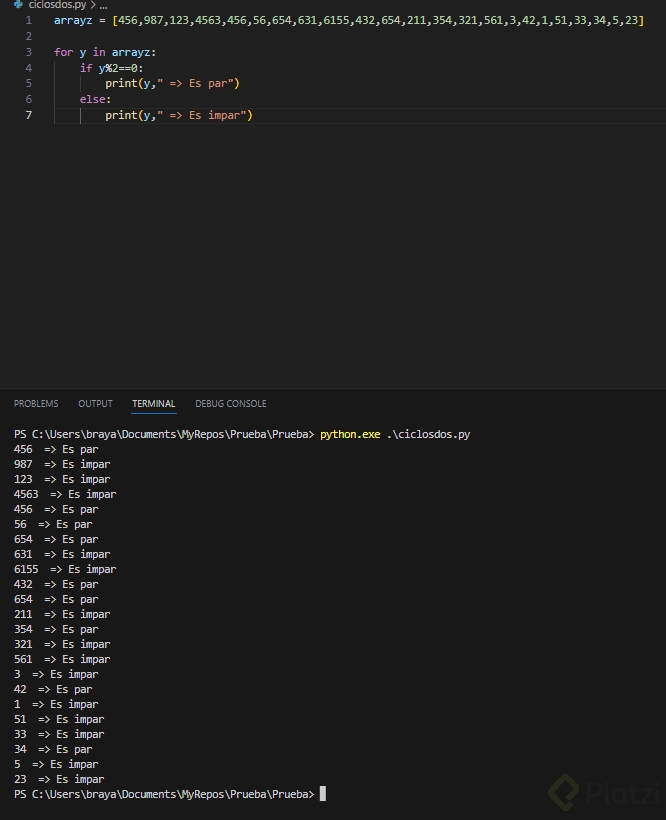Place cursor on the arrayz variable definition

pyautogui.click(x=73, y=20)
